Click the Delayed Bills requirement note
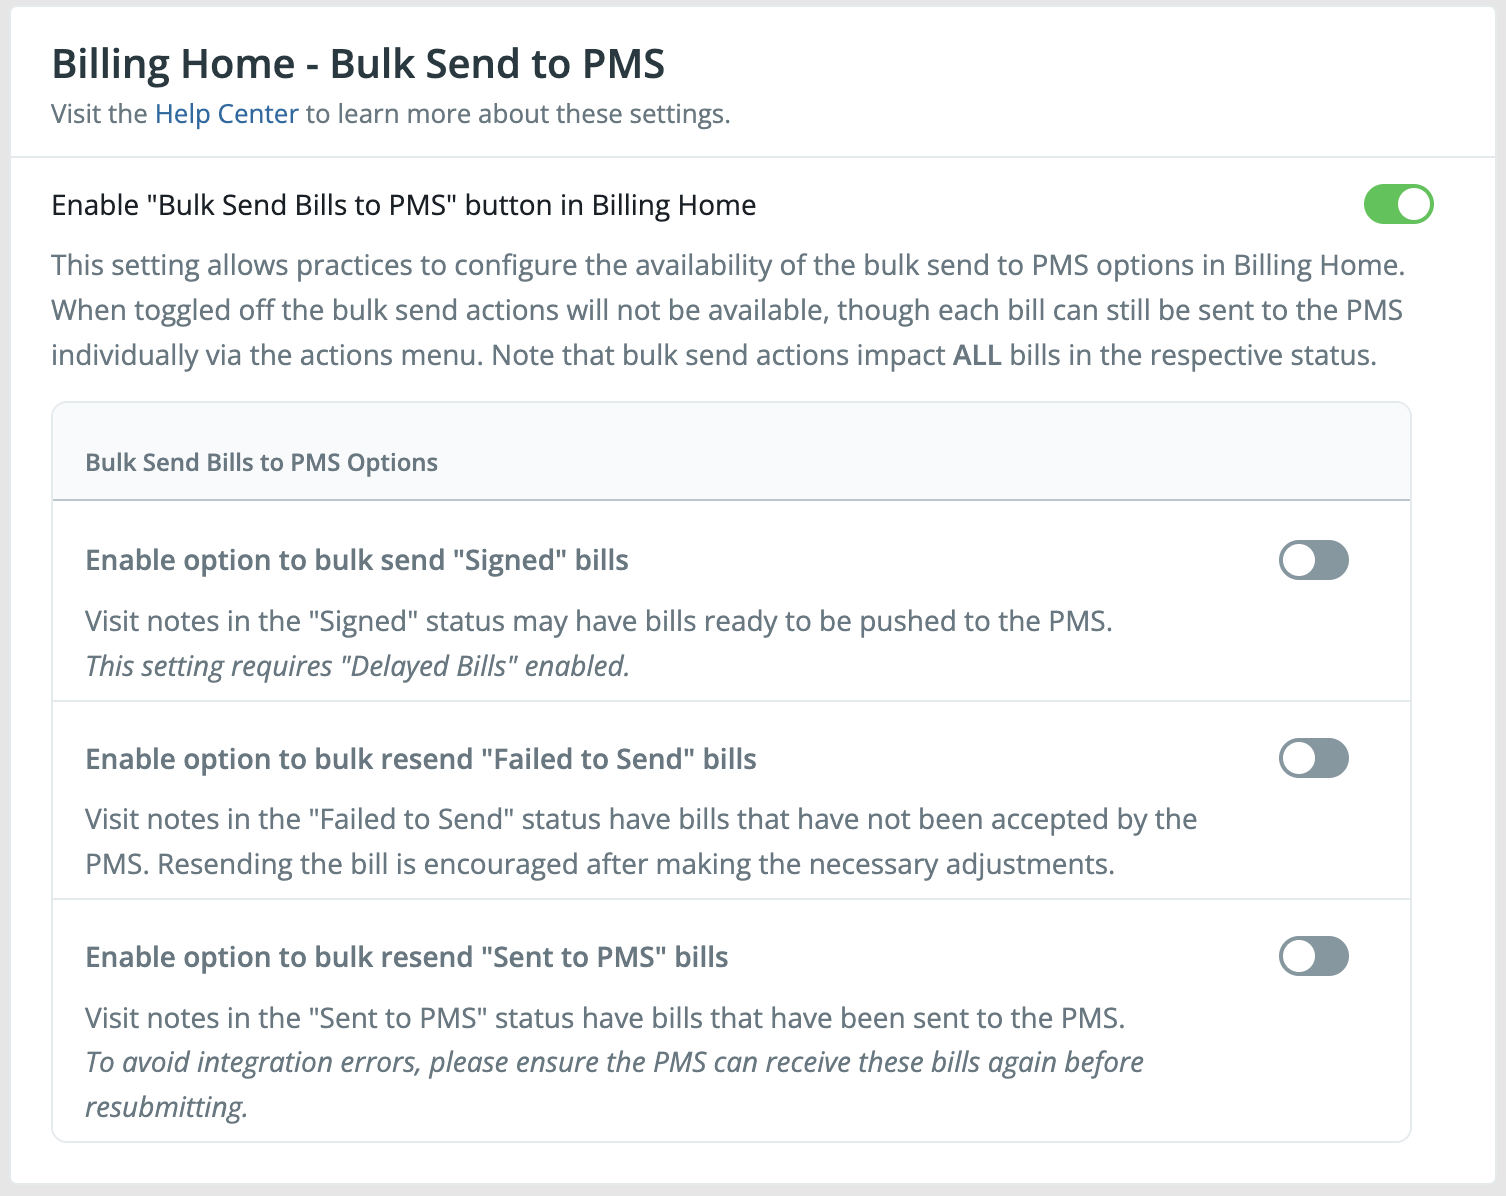Viewport: 1506px width, 1196px height. [358, 665]
